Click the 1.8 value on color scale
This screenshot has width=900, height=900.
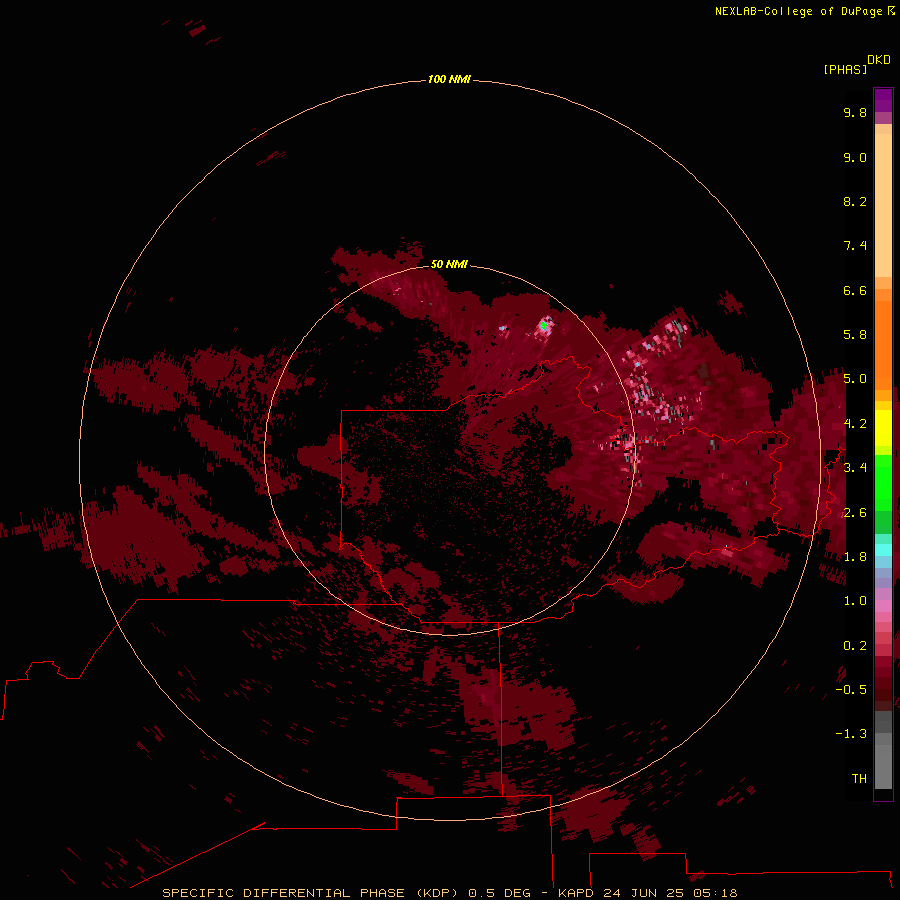(855, 557)
